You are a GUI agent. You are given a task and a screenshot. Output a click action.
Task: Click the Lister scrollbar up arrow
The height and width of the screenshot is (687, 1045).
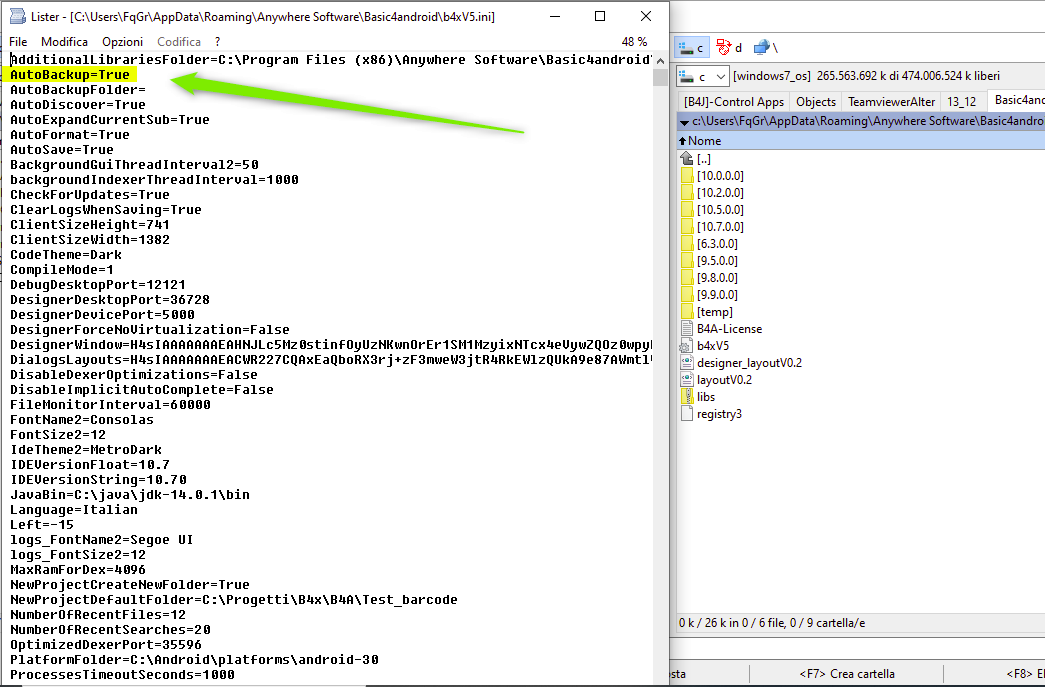pyautogui.click(x=660, y=61)
